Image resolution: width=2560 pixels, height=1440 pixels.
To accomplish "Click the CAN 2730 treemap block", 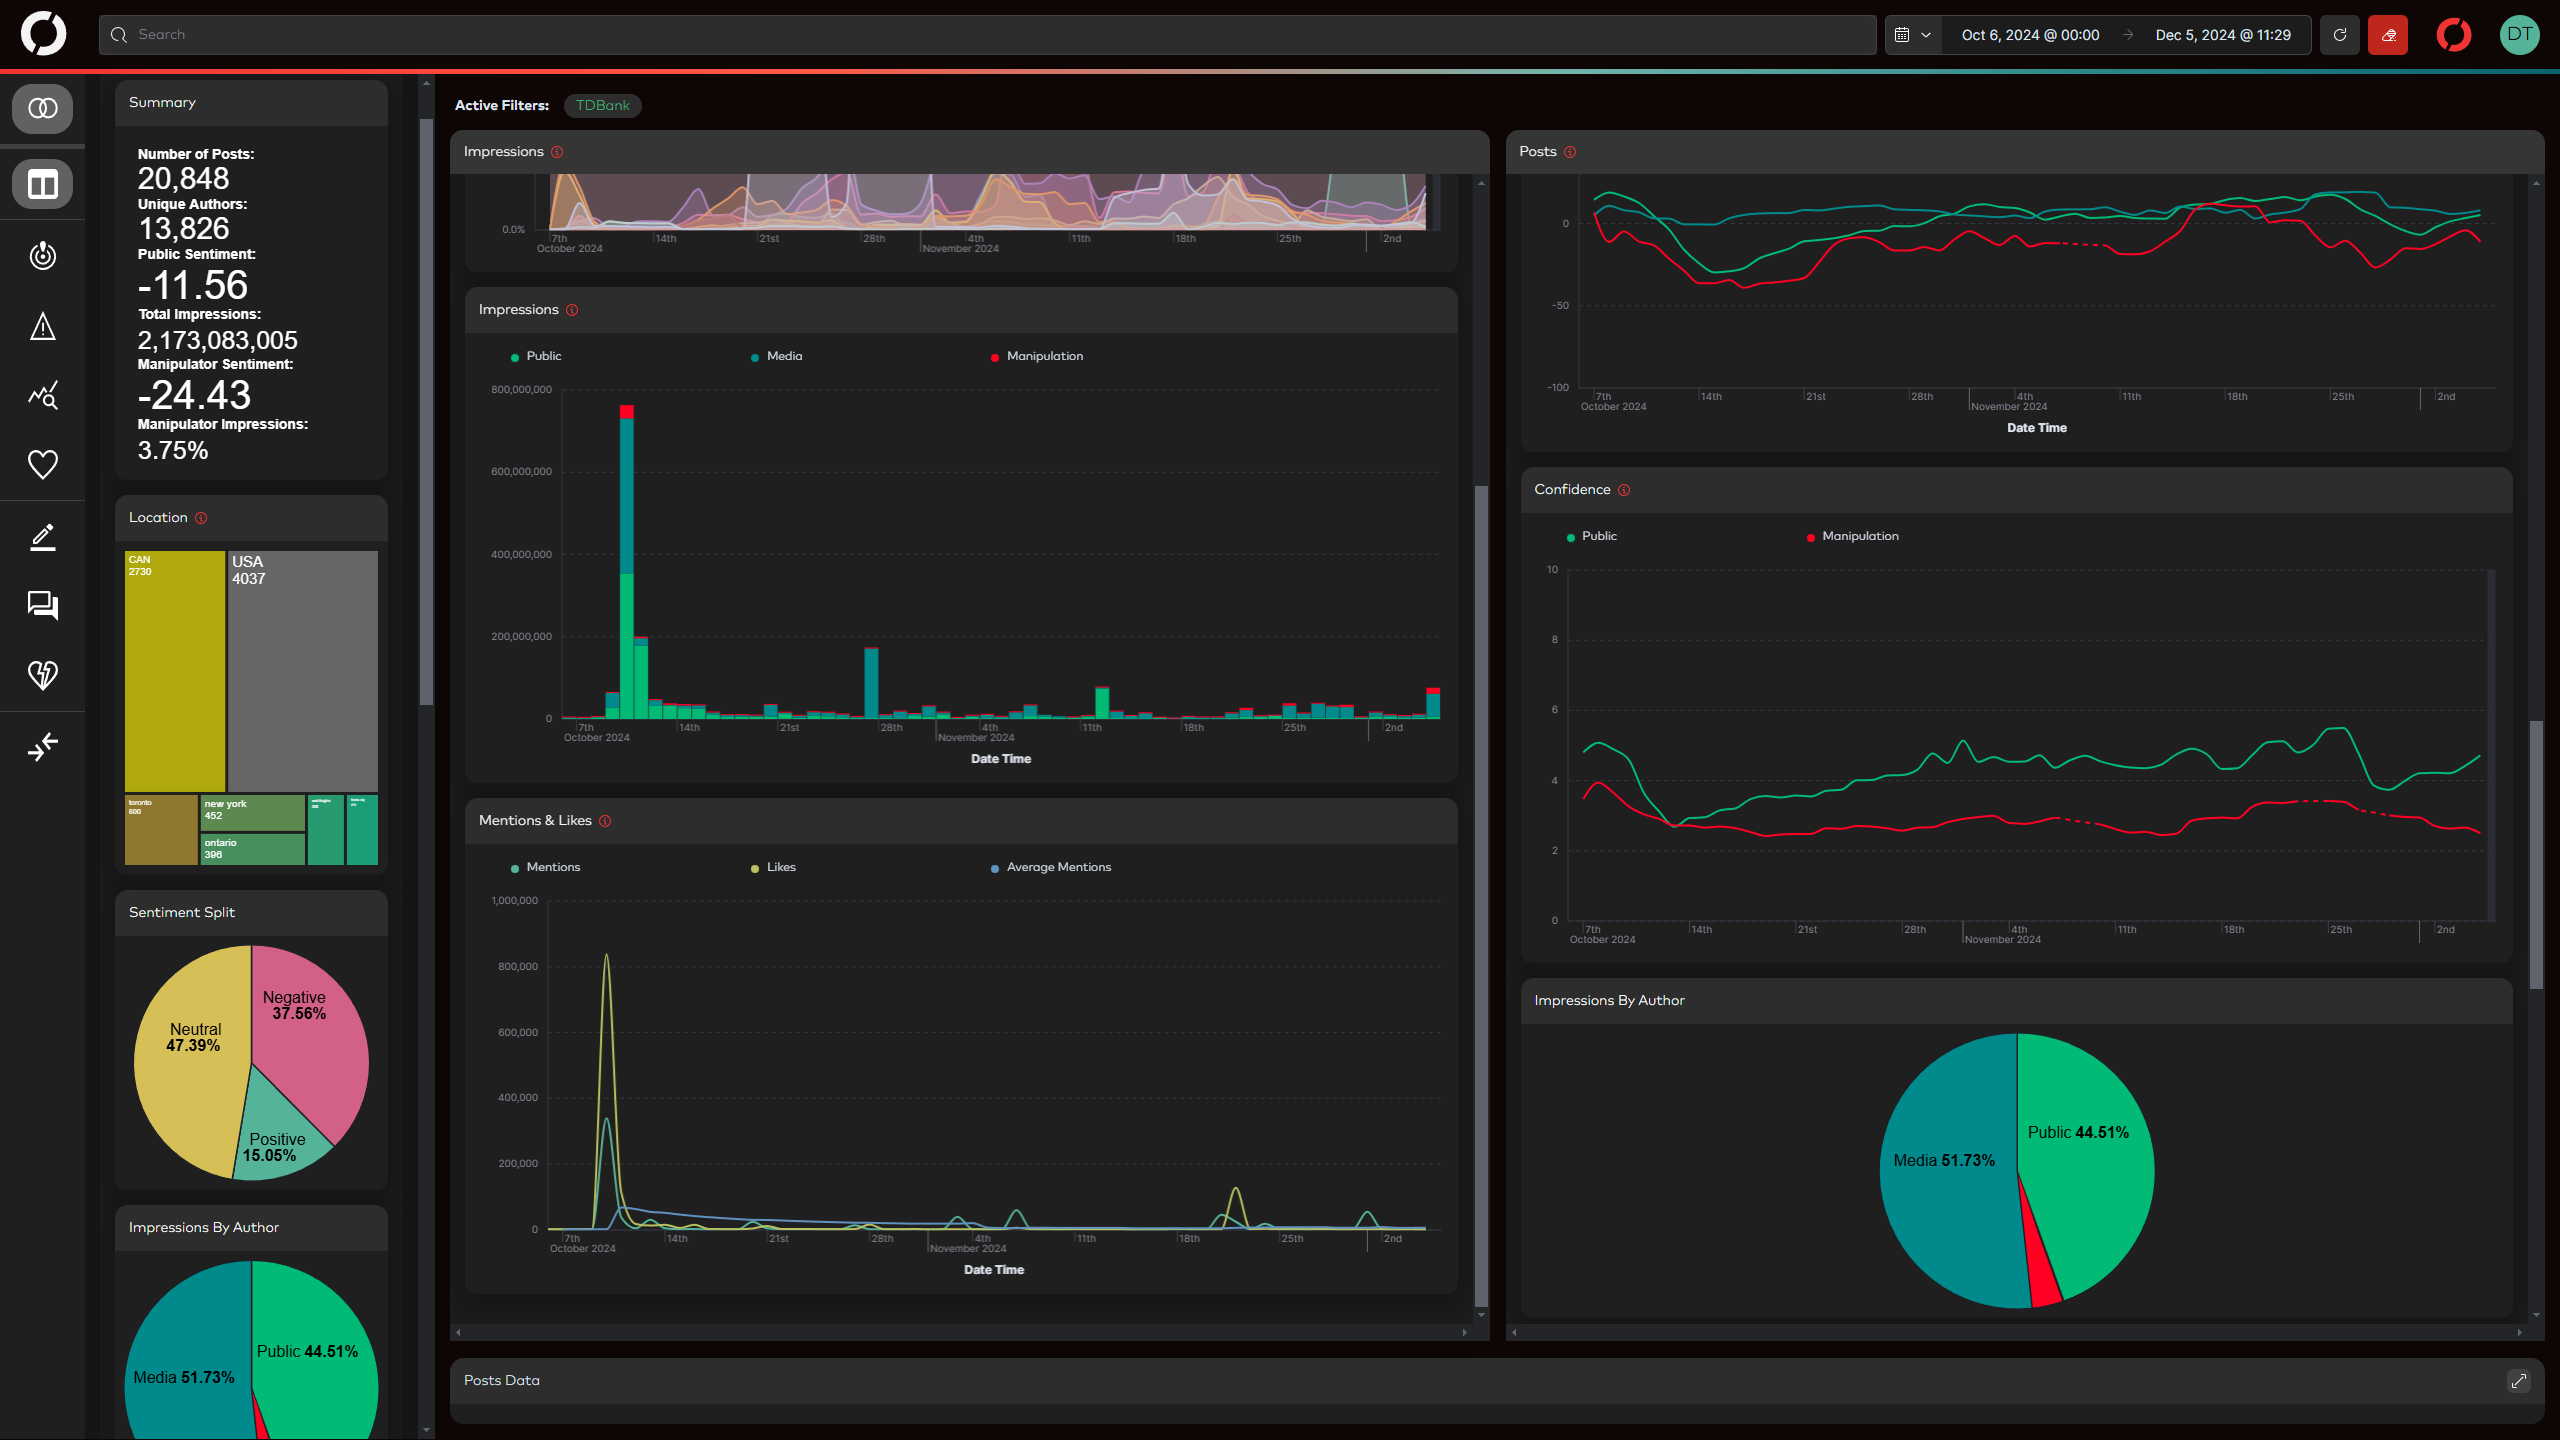I will (175, 671).
